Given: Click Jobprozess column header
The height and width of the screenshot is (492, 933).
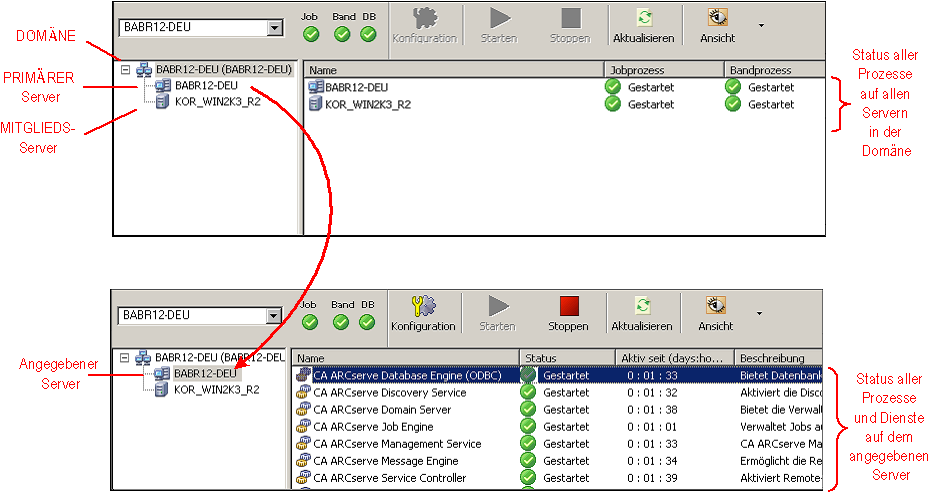Looking at the screenshot, I should (664, 70).
